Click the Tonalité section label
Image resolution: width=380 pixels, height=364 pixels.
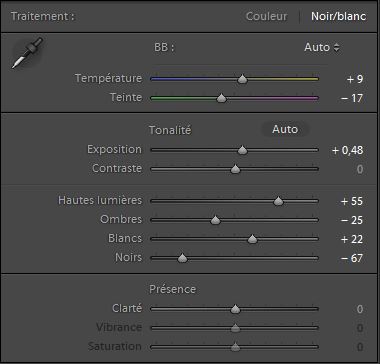(170, 130)
